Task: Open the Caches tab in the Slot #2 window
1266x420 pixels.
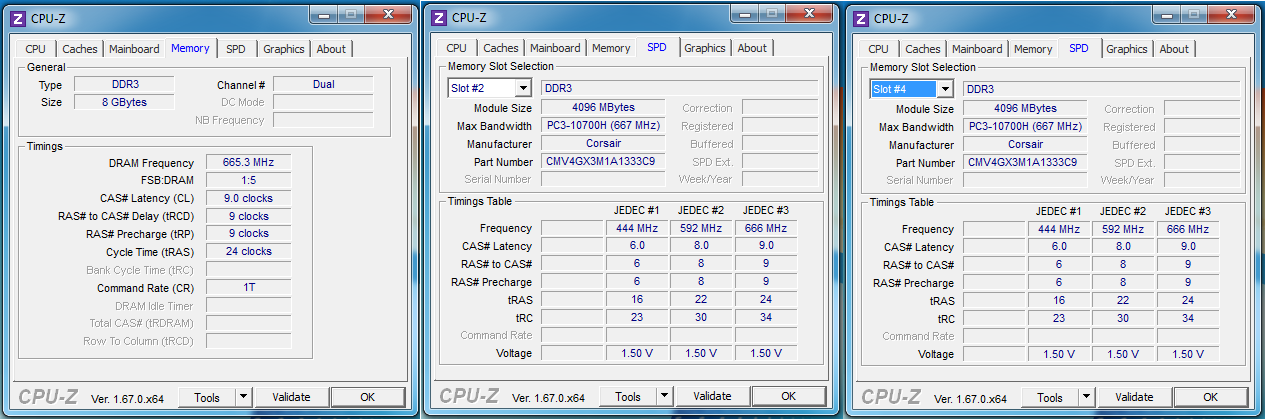Action: (x=501, y=48)
